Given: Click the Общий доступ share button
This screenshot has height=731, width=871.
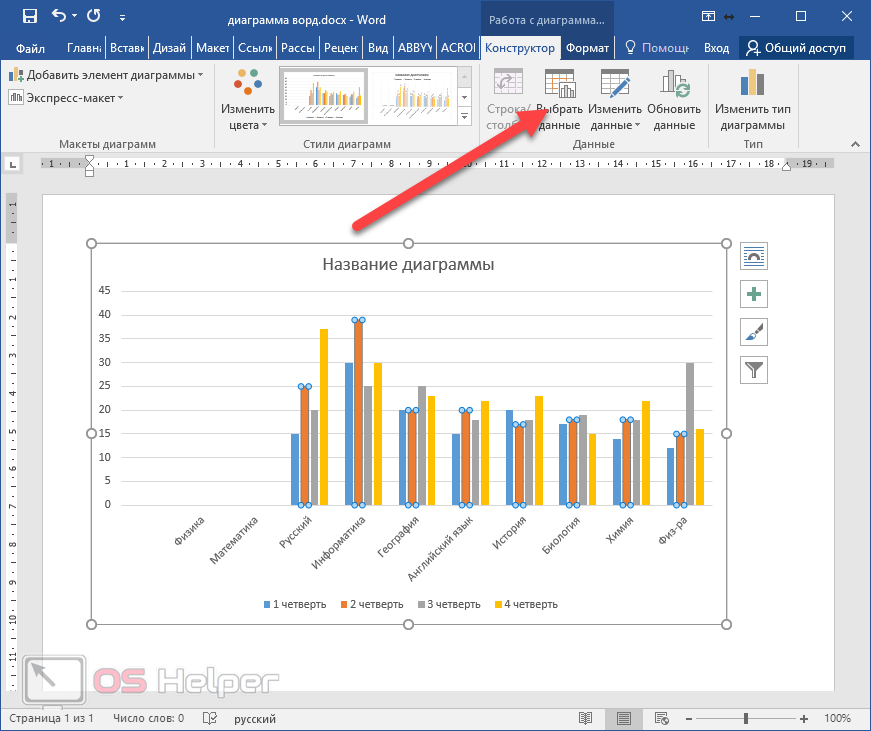Looking at the screenshot, I should 796,48.
